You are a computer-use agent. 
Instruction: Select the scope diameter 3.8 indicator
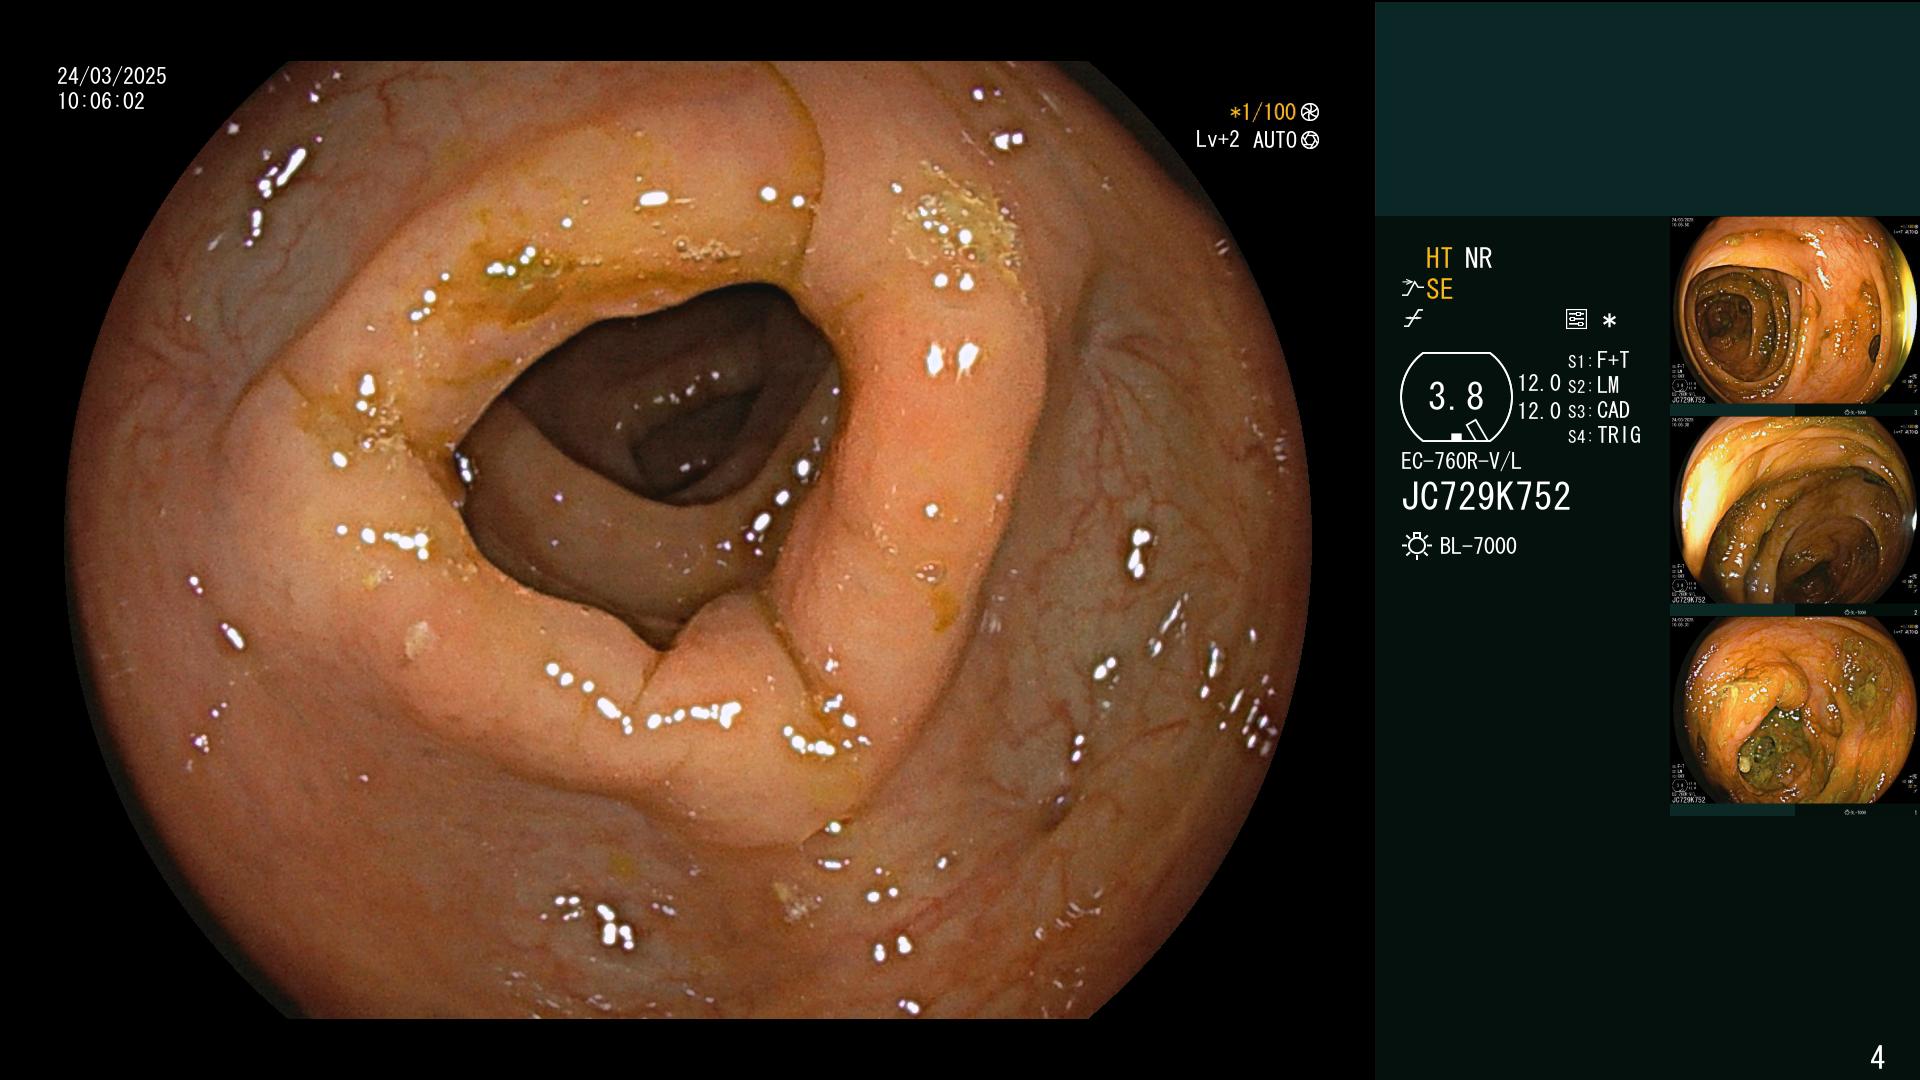coord(1456,397)
